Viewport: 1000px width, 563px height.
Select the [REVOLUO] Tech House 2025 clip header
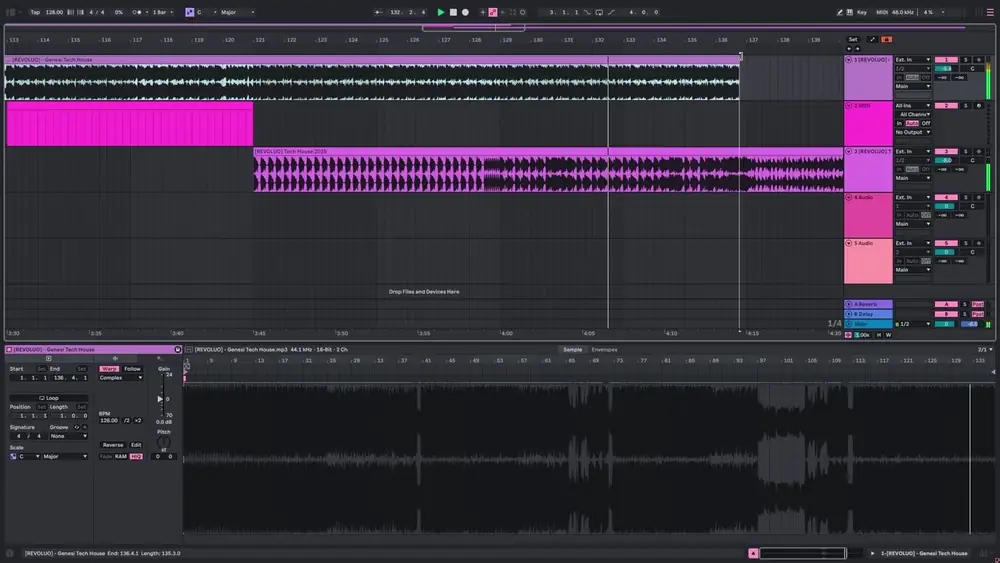548,152
